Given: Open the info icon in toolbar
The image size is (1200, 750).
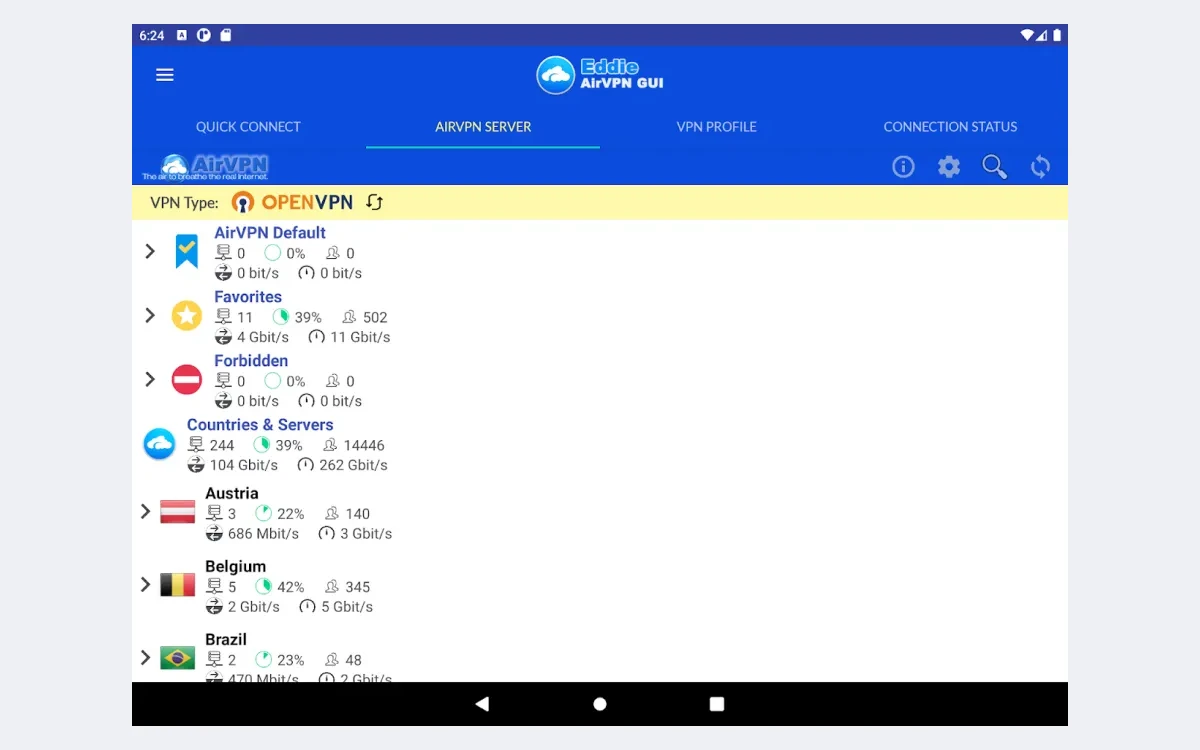Looking at the screenshot, I should coord(903,167).
